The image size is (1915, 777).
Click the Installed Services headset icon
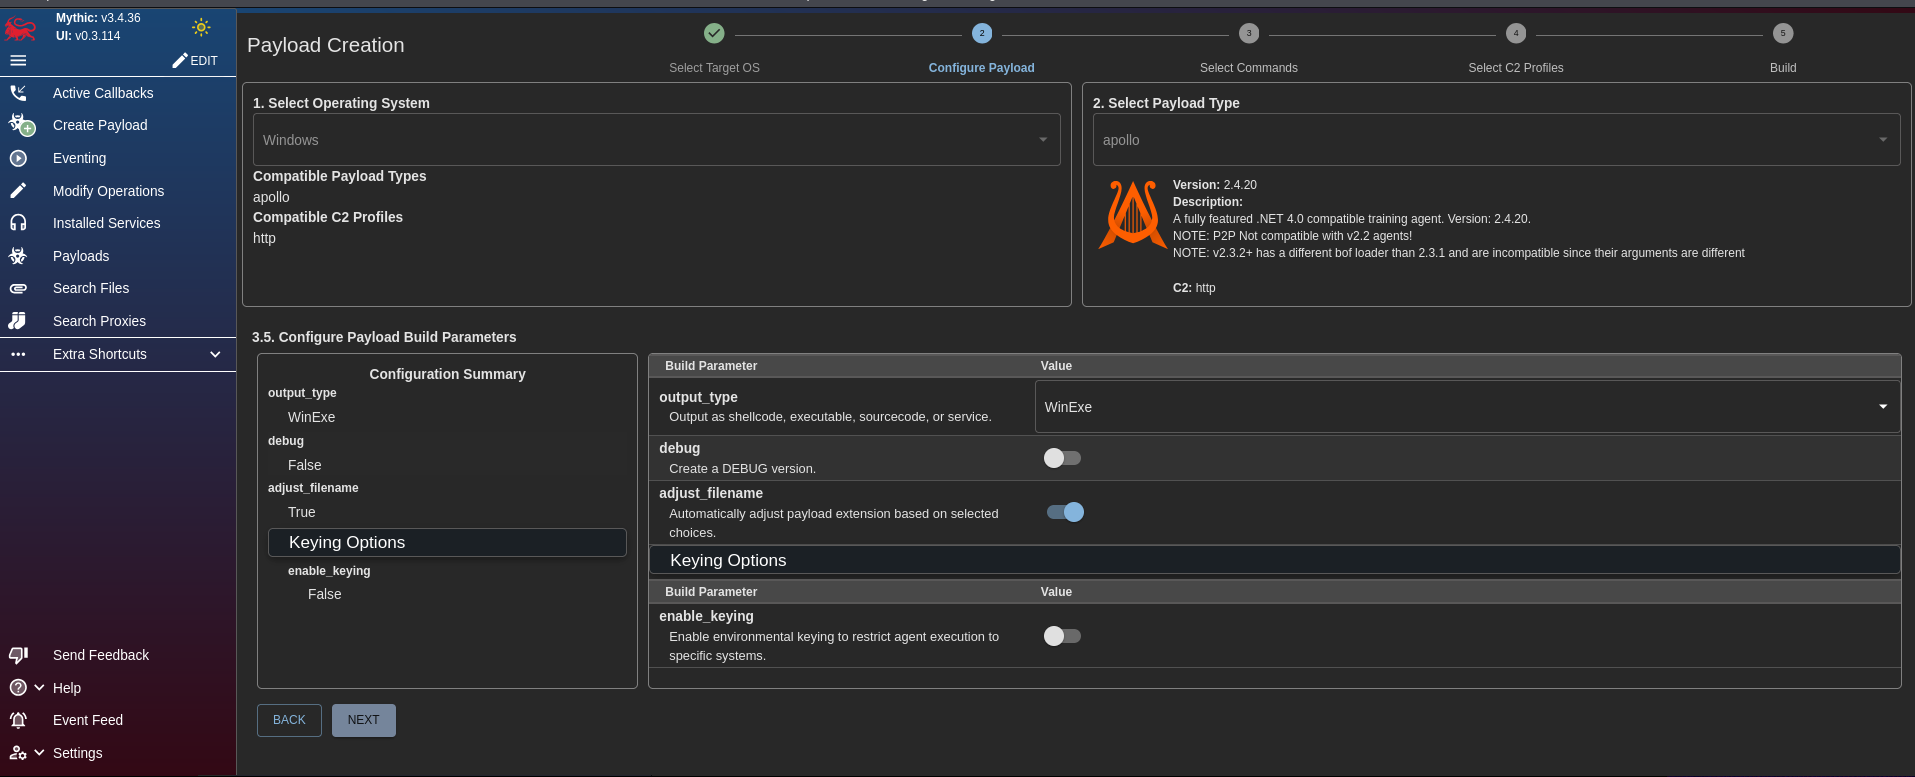pyautogui.click(x=18, y=223)
